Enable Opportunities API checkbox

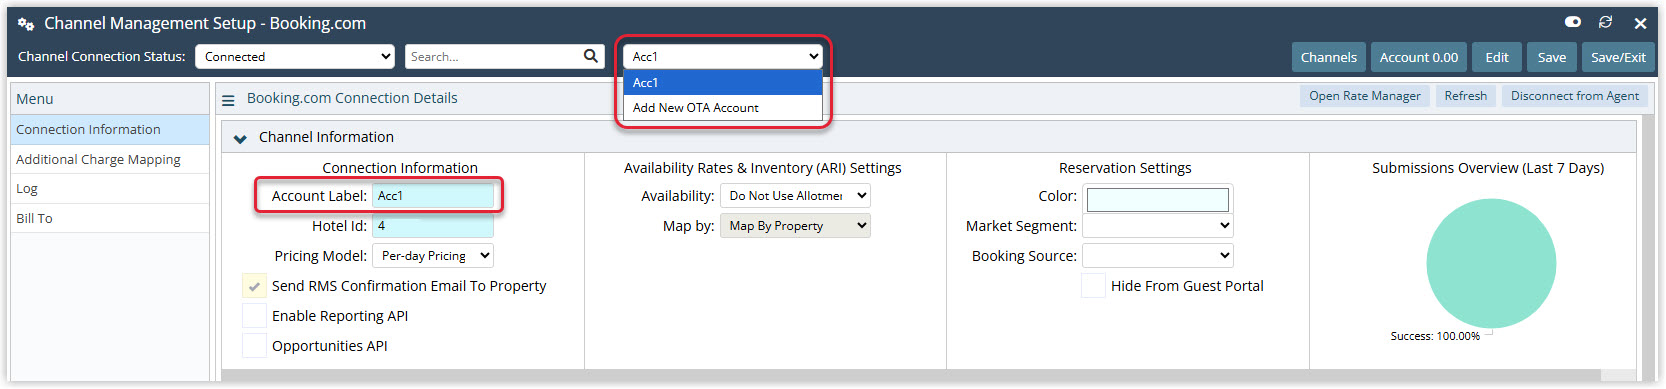[x=254, y=346]
